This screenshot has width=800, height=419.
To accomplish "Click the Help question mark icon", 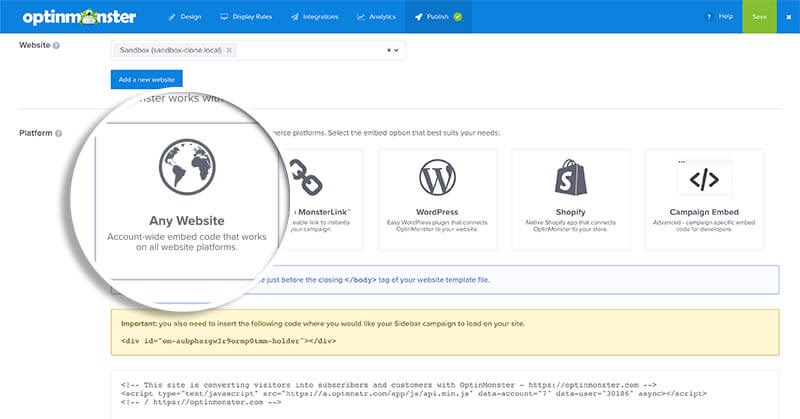I will click(709, 17).
